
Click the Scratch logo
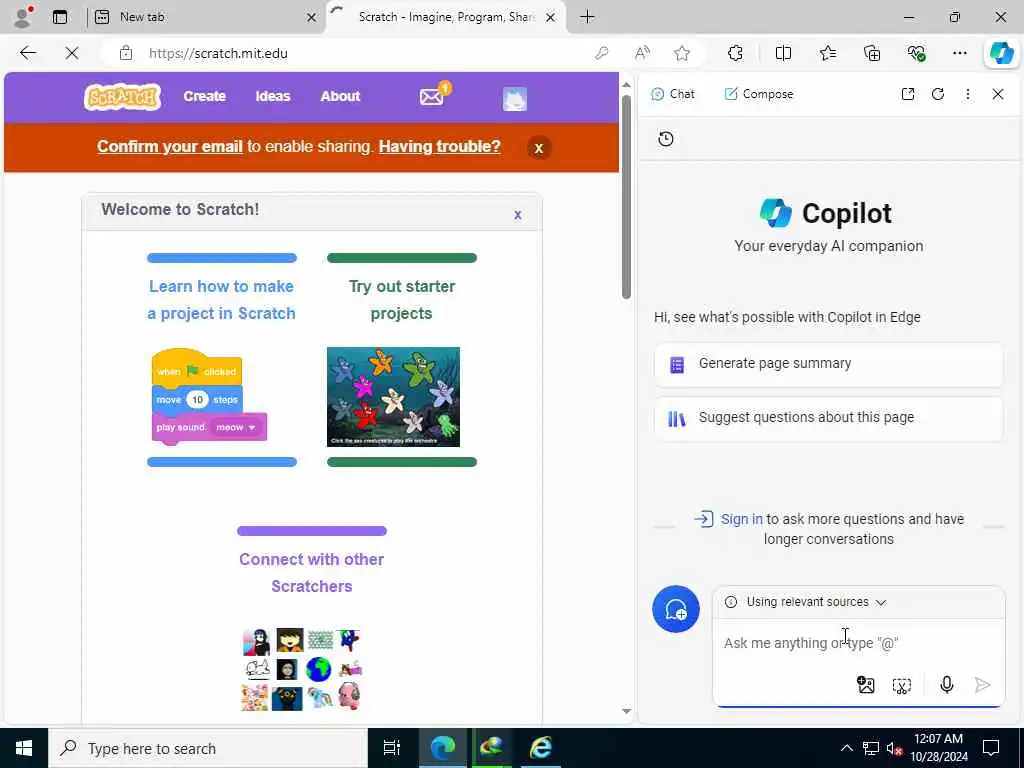click(x=122, y=97)
